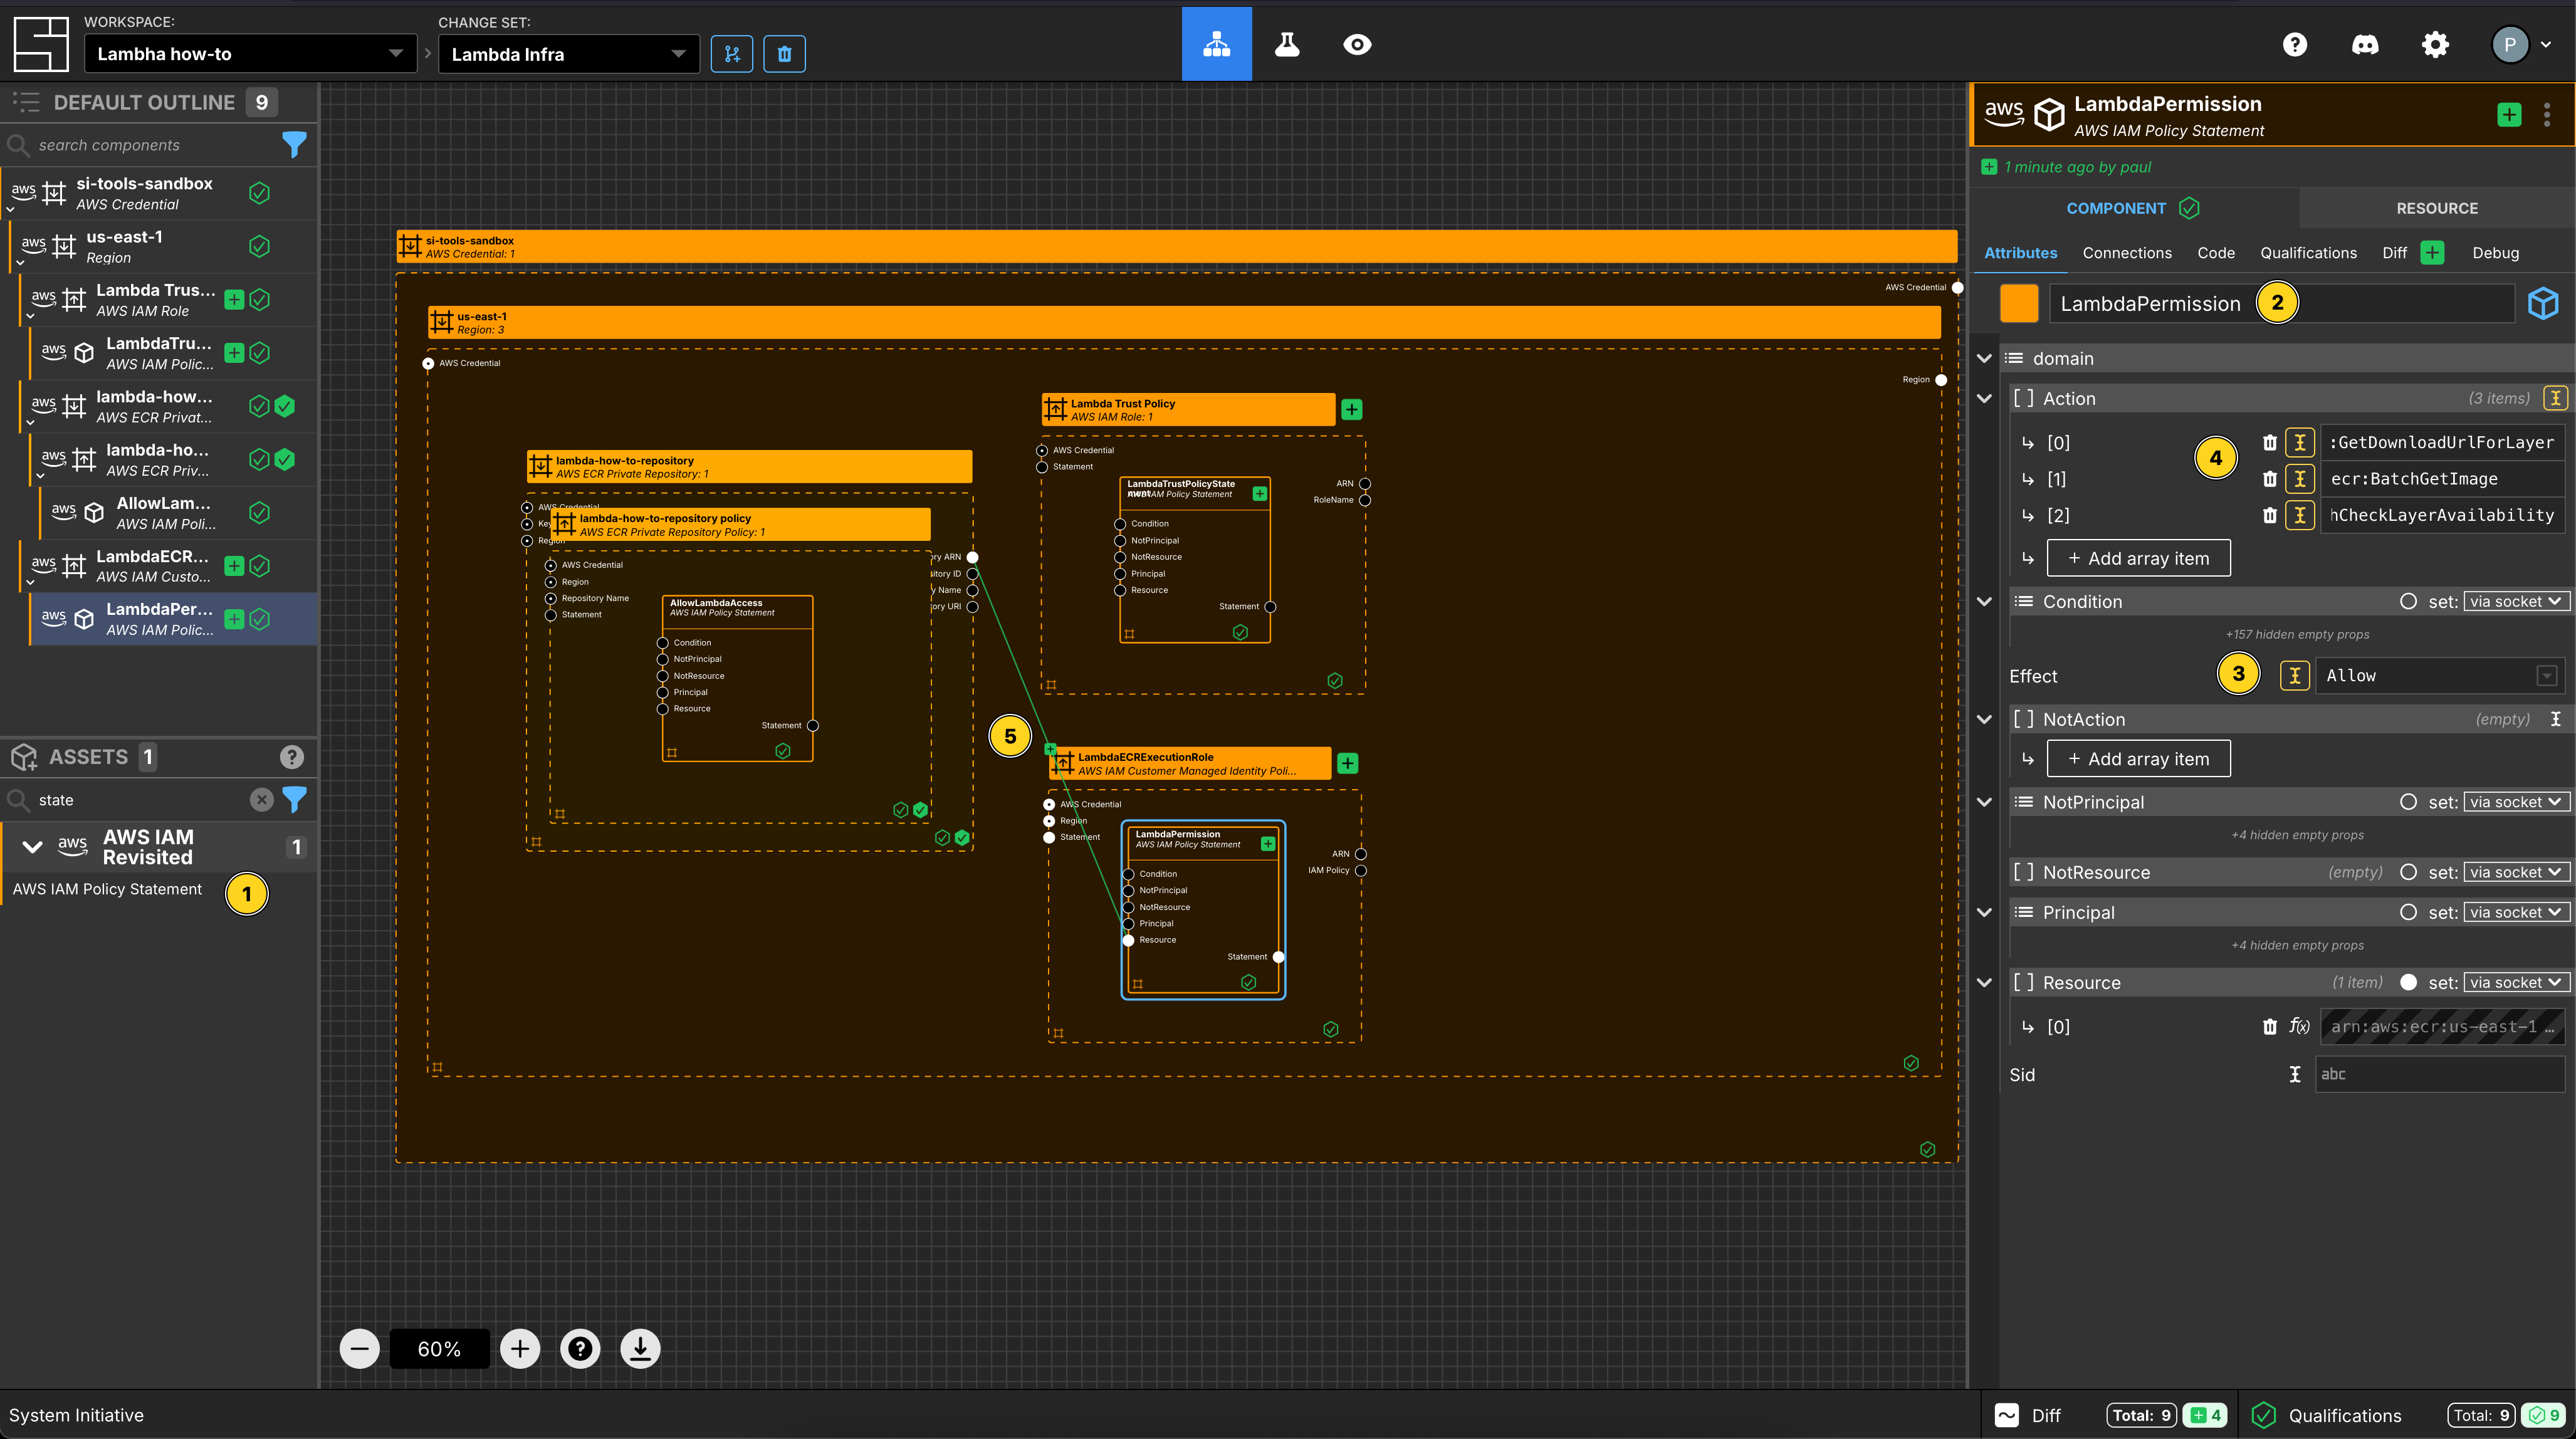
Task: Open the lab customize view
Action: click(x=1287, y=44)
